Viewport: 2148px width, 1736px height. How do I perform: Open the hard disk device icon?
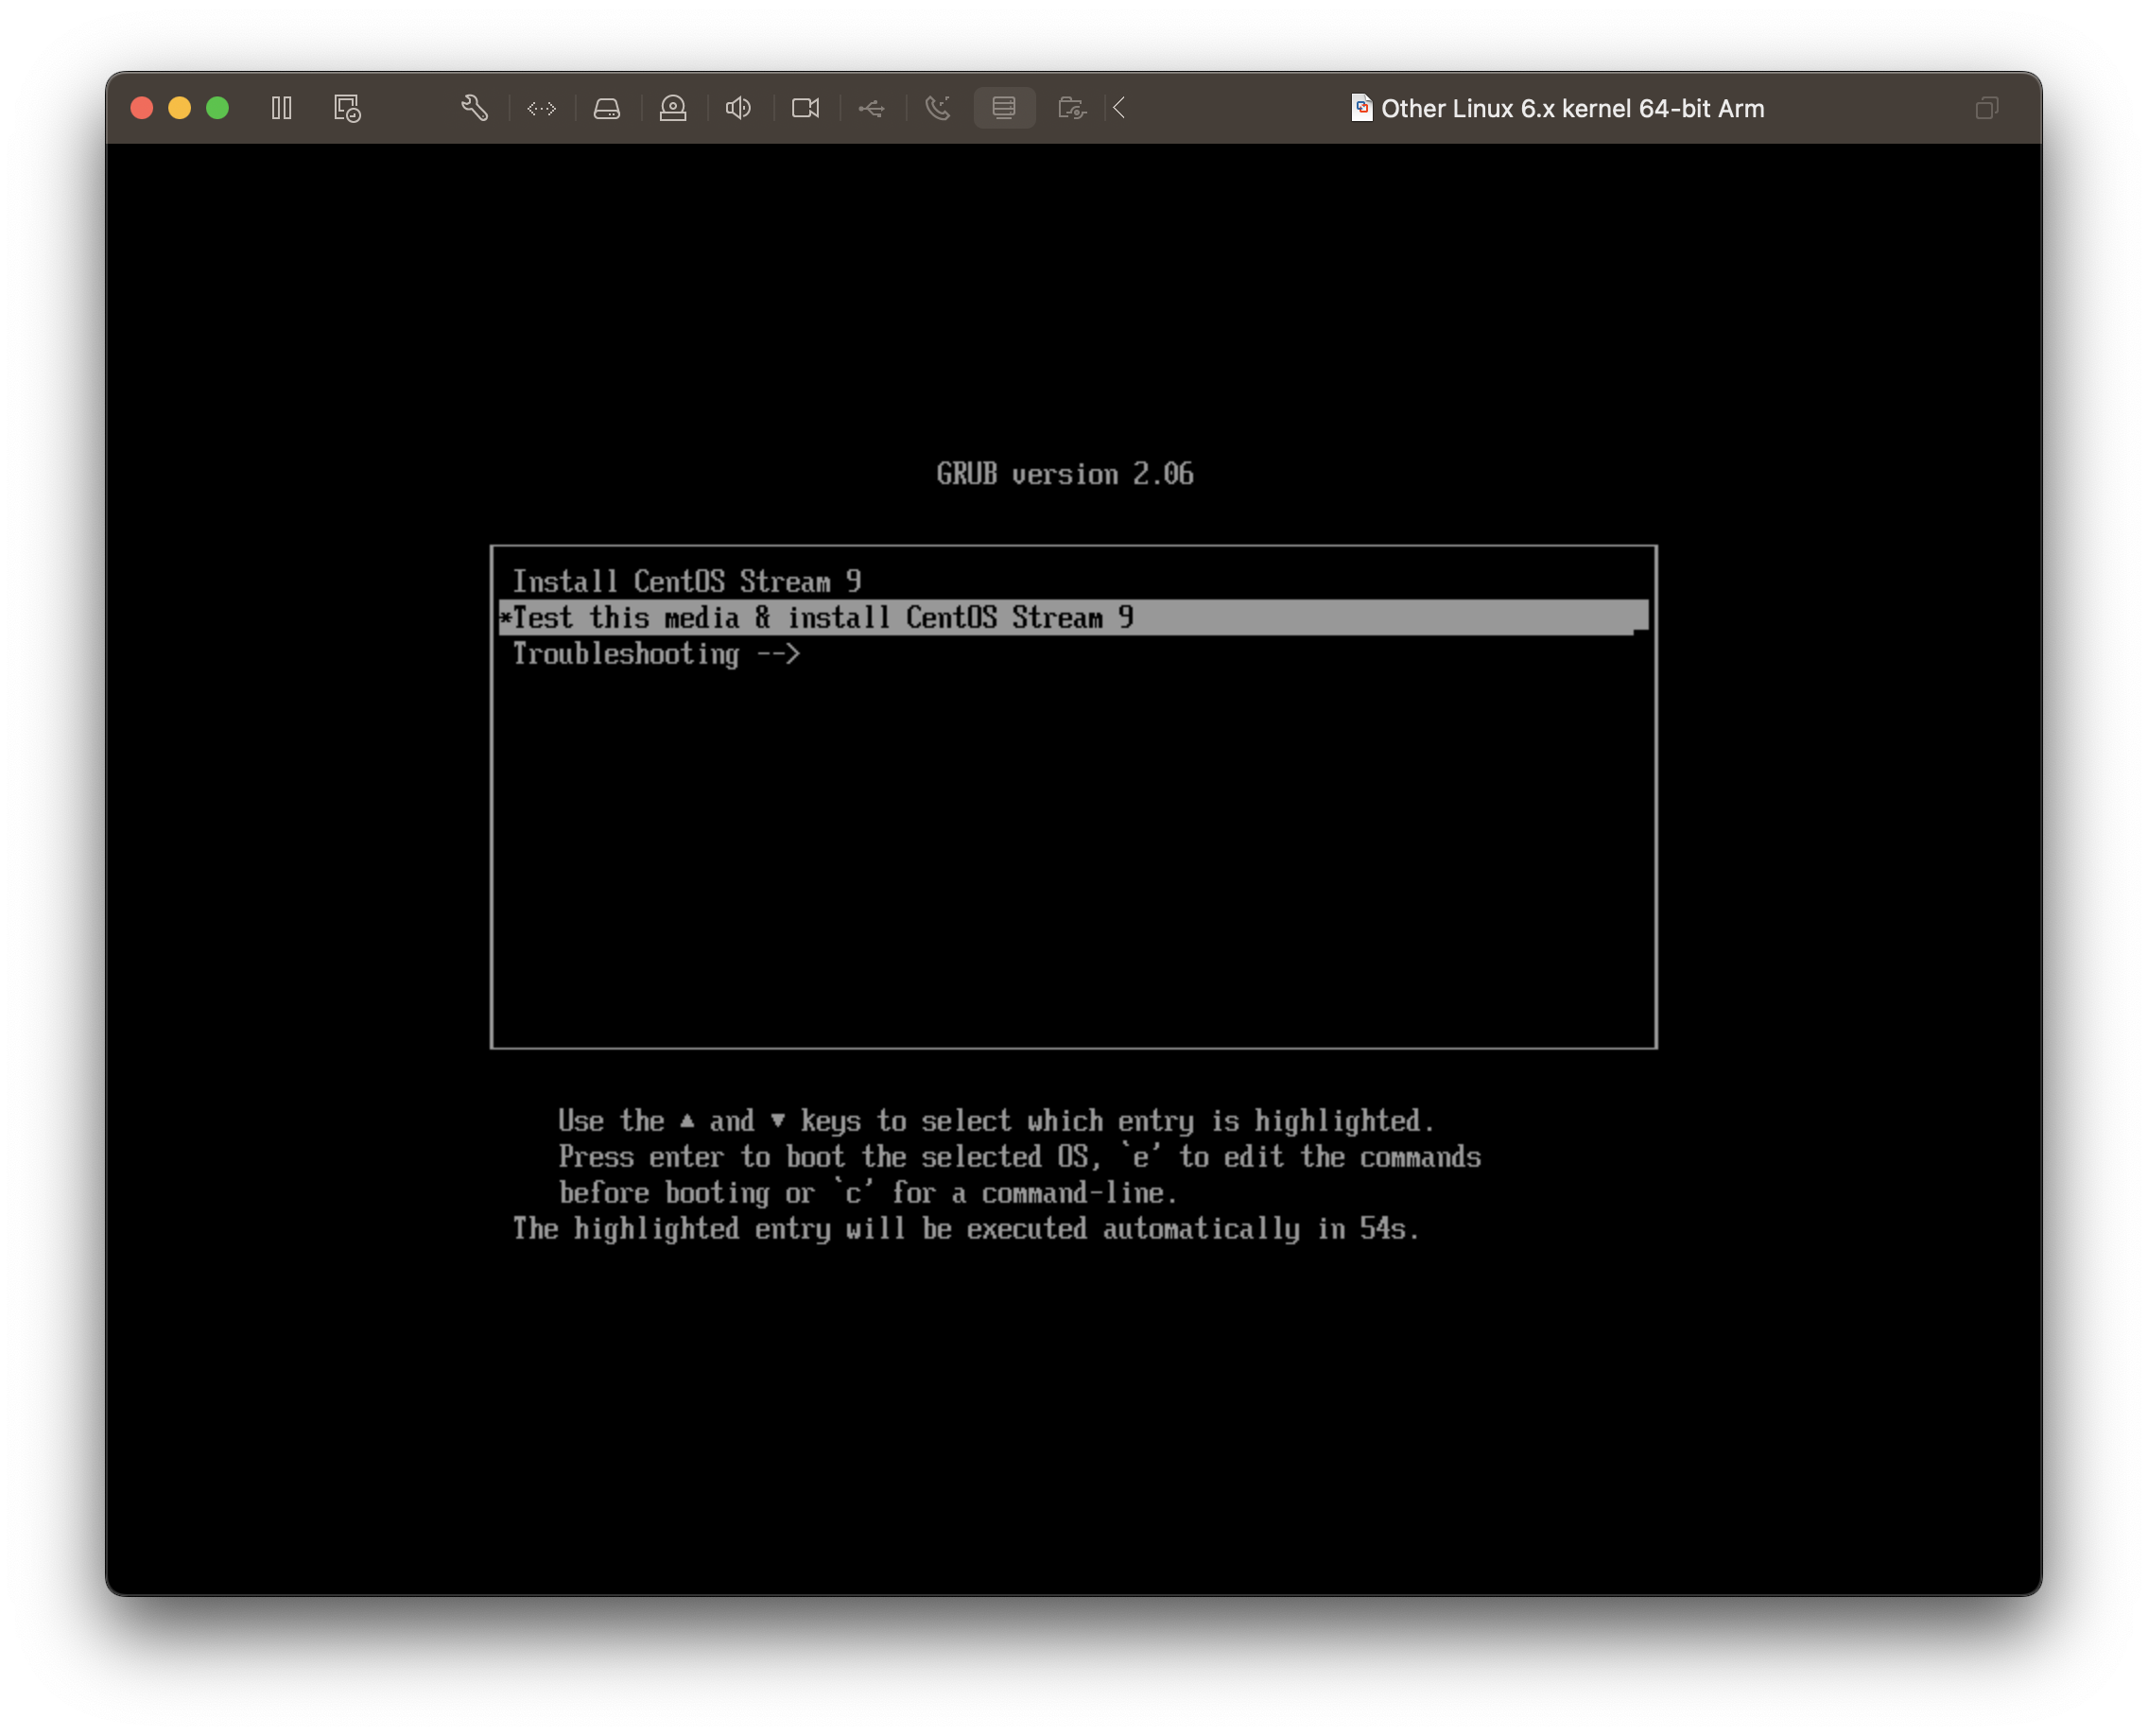point(607,108)
